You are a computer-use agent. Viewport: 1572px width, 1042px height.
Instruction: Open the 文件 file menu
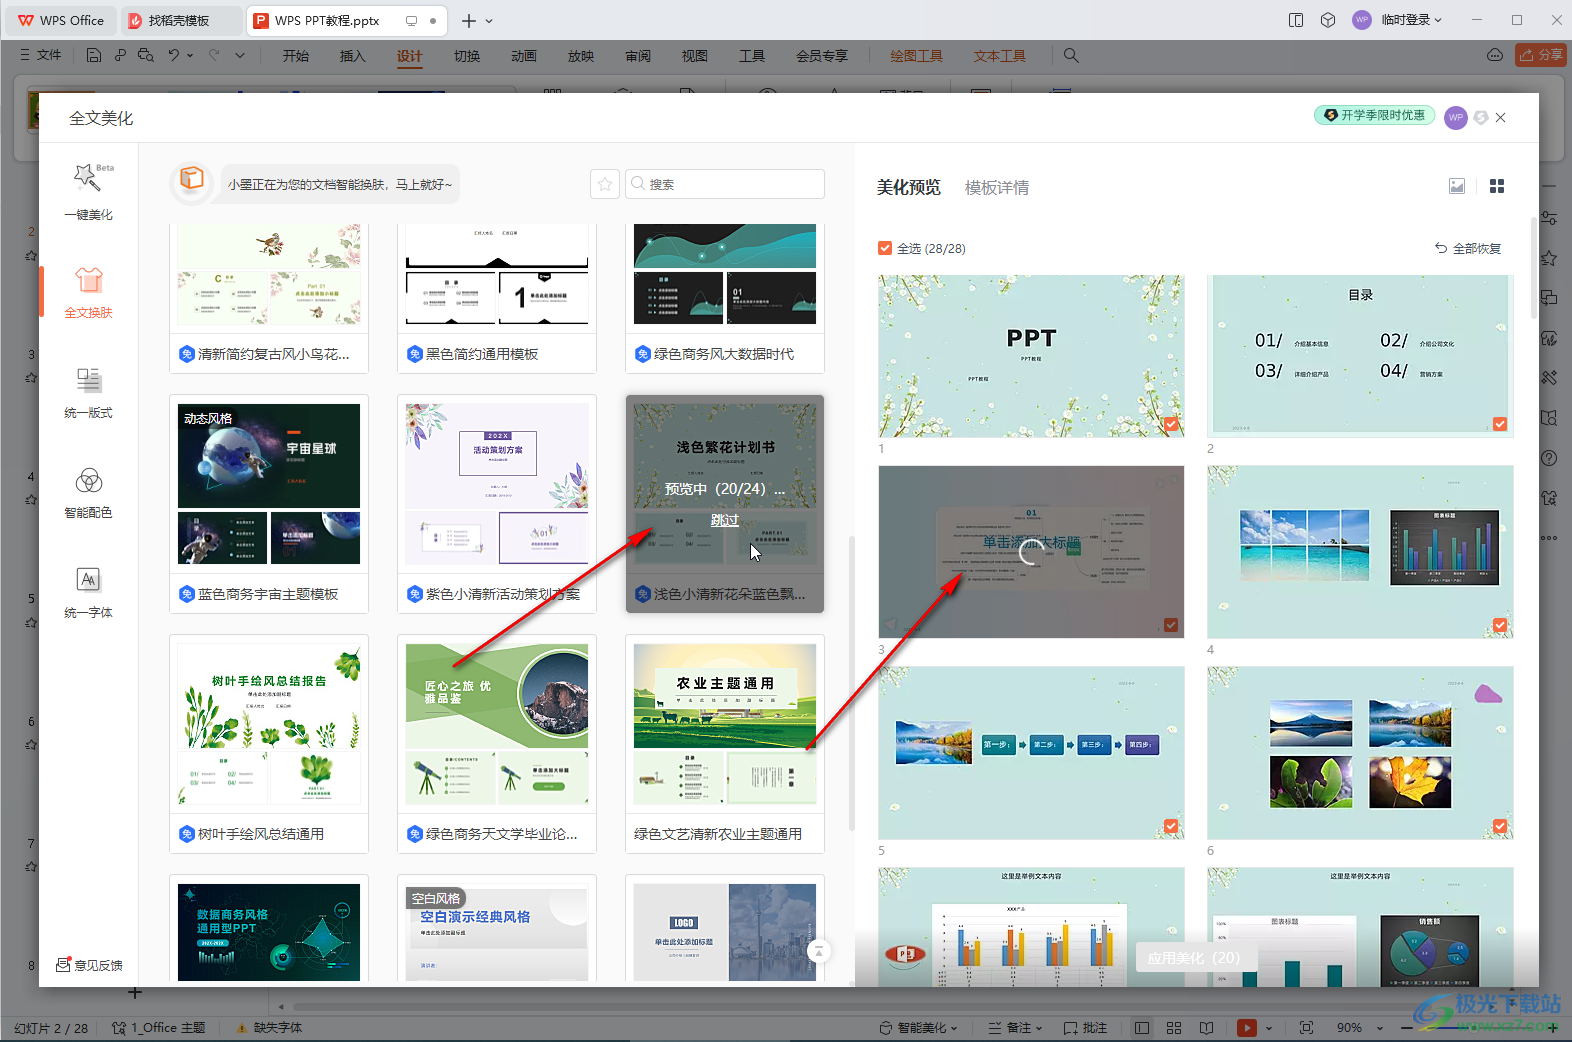(41, 55)
